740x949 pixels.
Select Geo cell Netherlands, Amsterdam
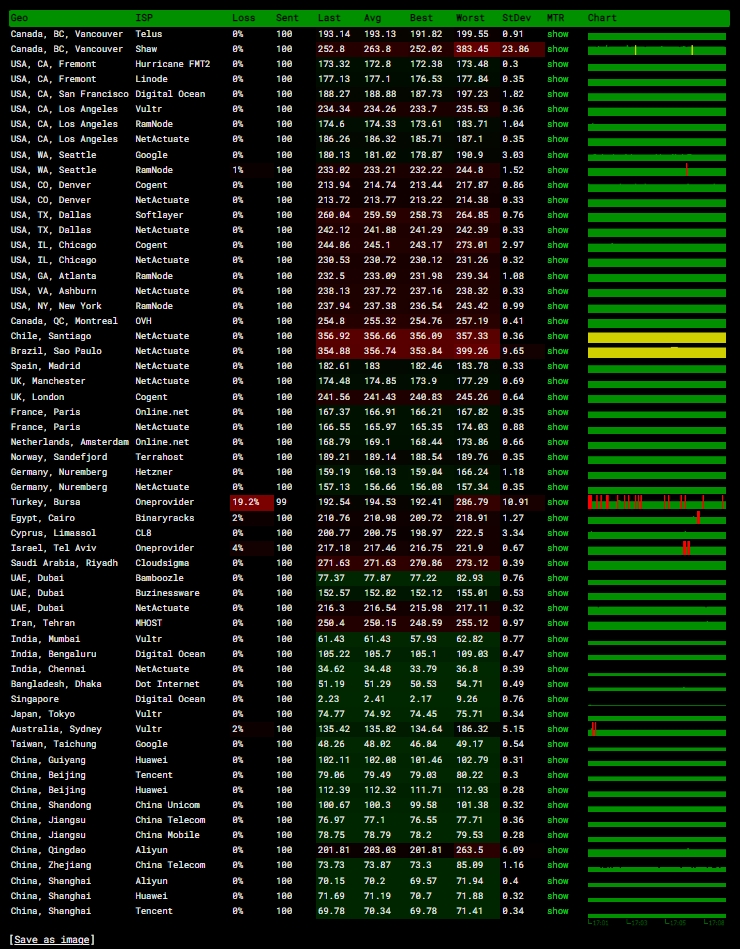click(70, 442)
